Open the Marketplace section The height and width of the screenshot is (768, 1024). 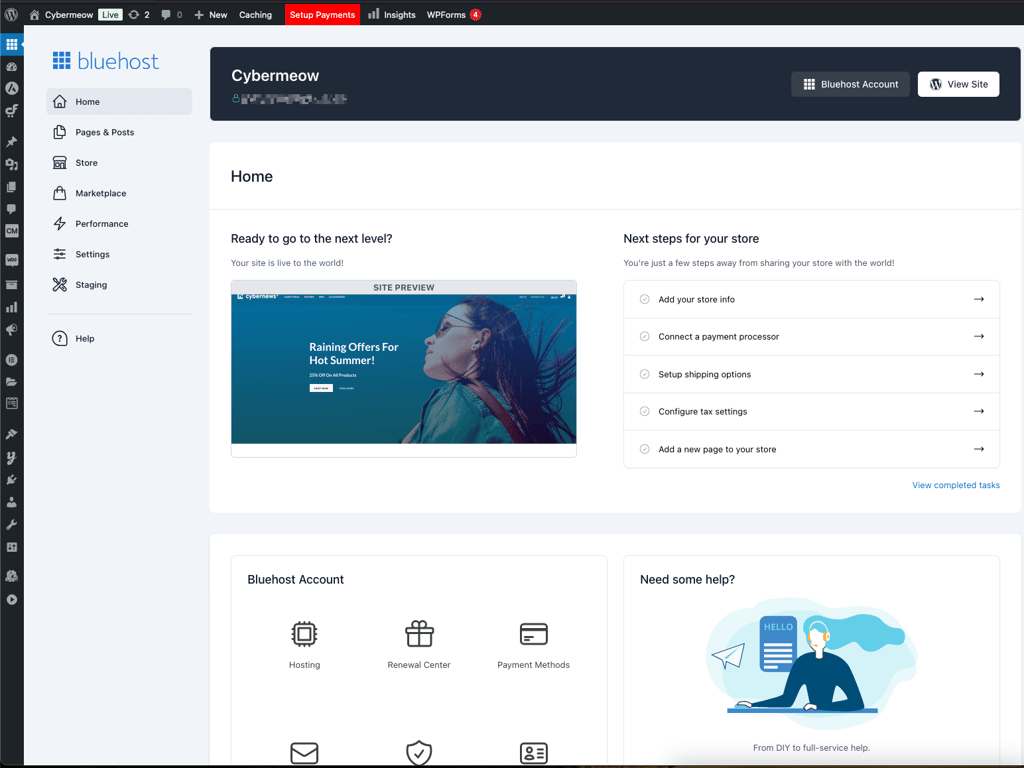tap(120, 193)
